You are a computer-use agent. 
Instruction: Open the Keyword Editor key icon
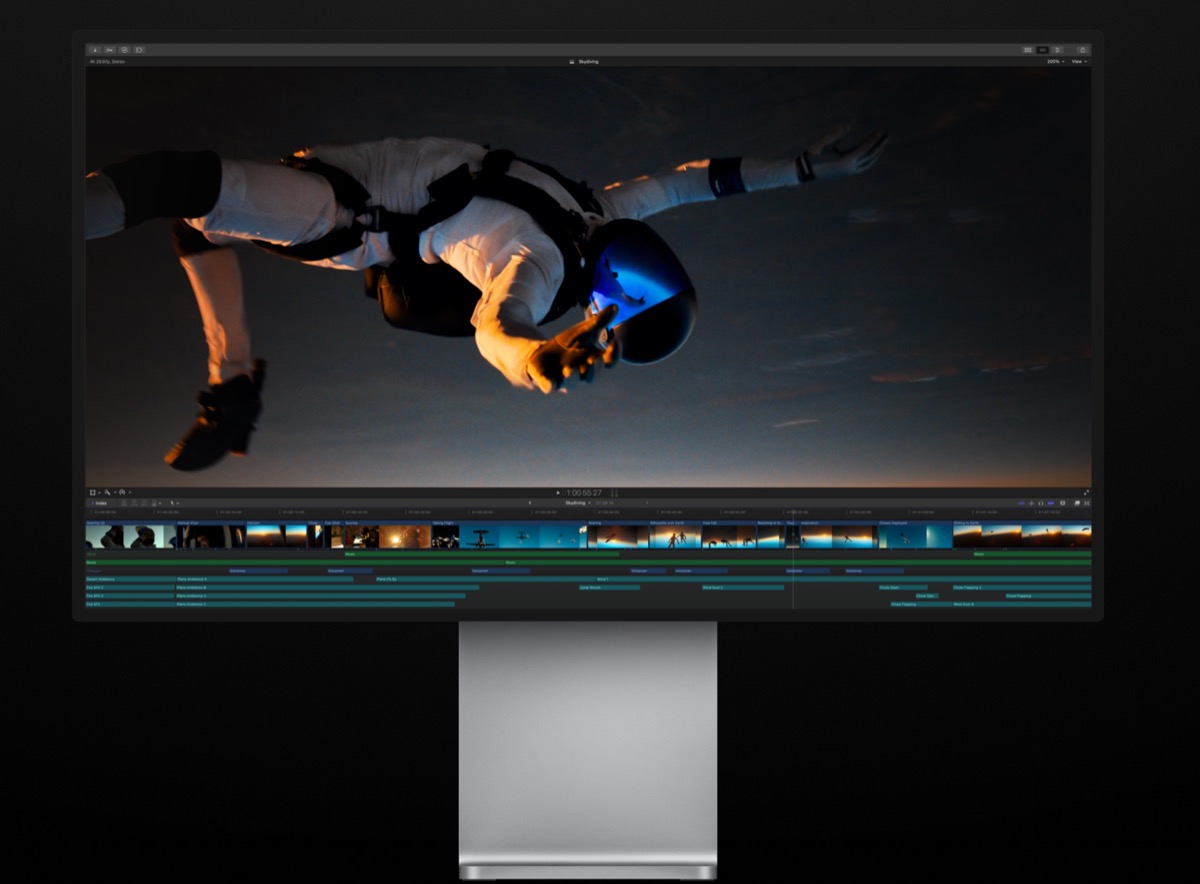(x=110, y=49)
